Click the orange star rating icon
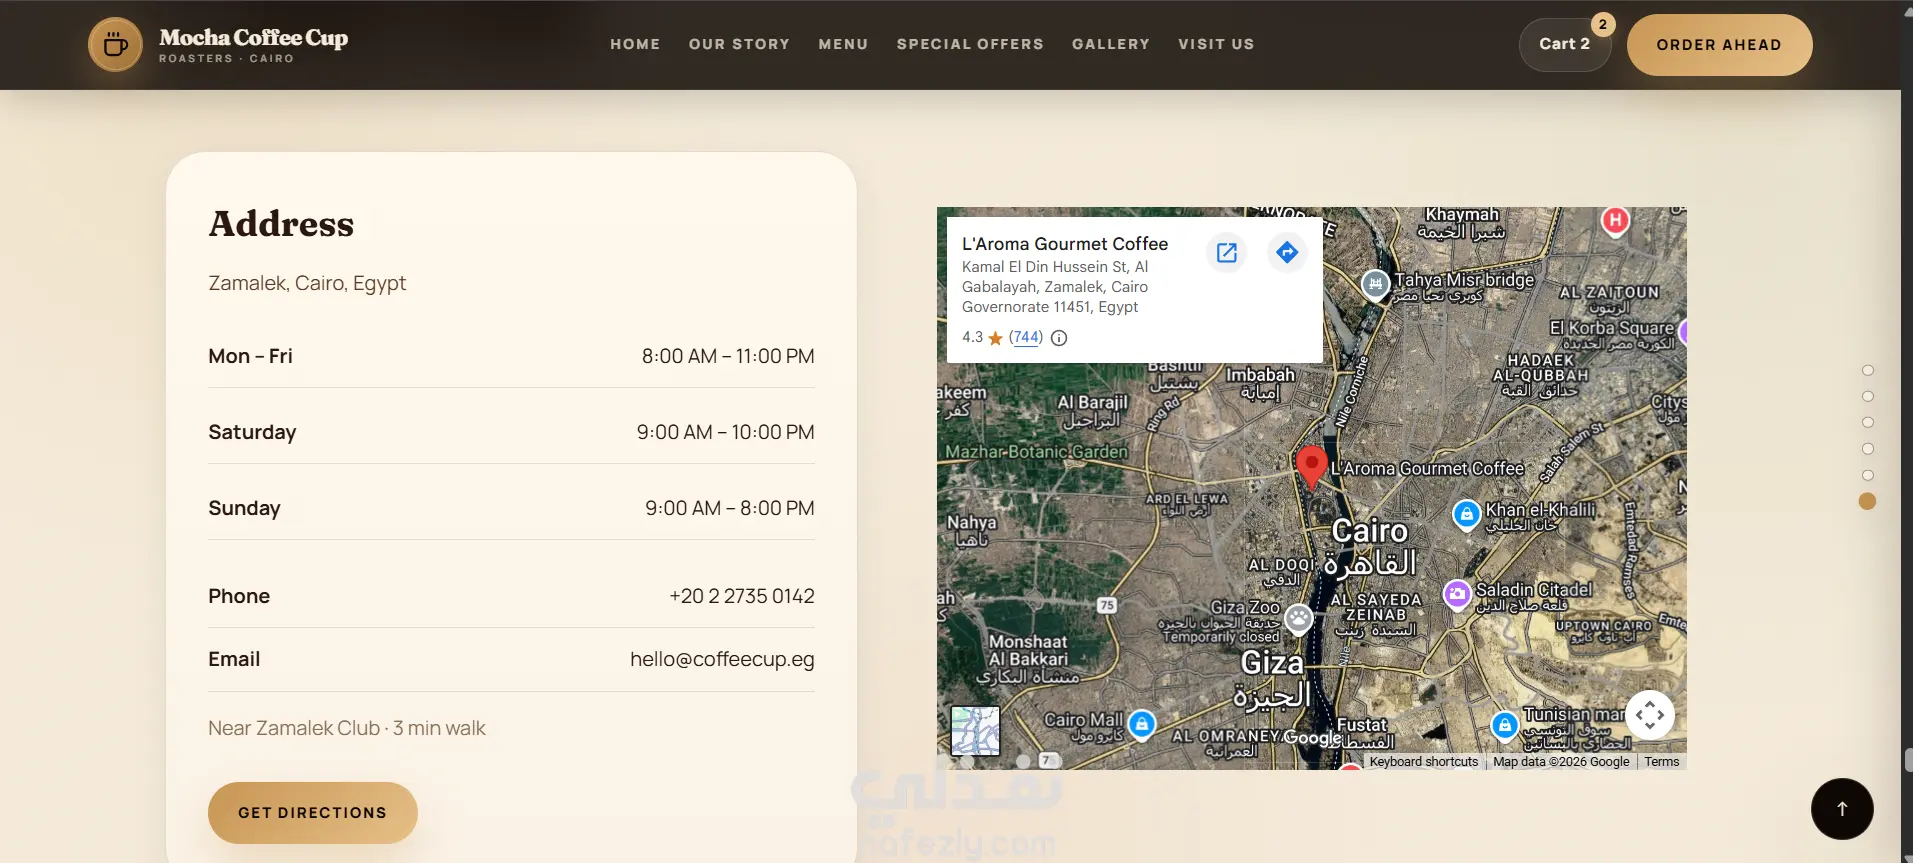 [x=995, y=338]
